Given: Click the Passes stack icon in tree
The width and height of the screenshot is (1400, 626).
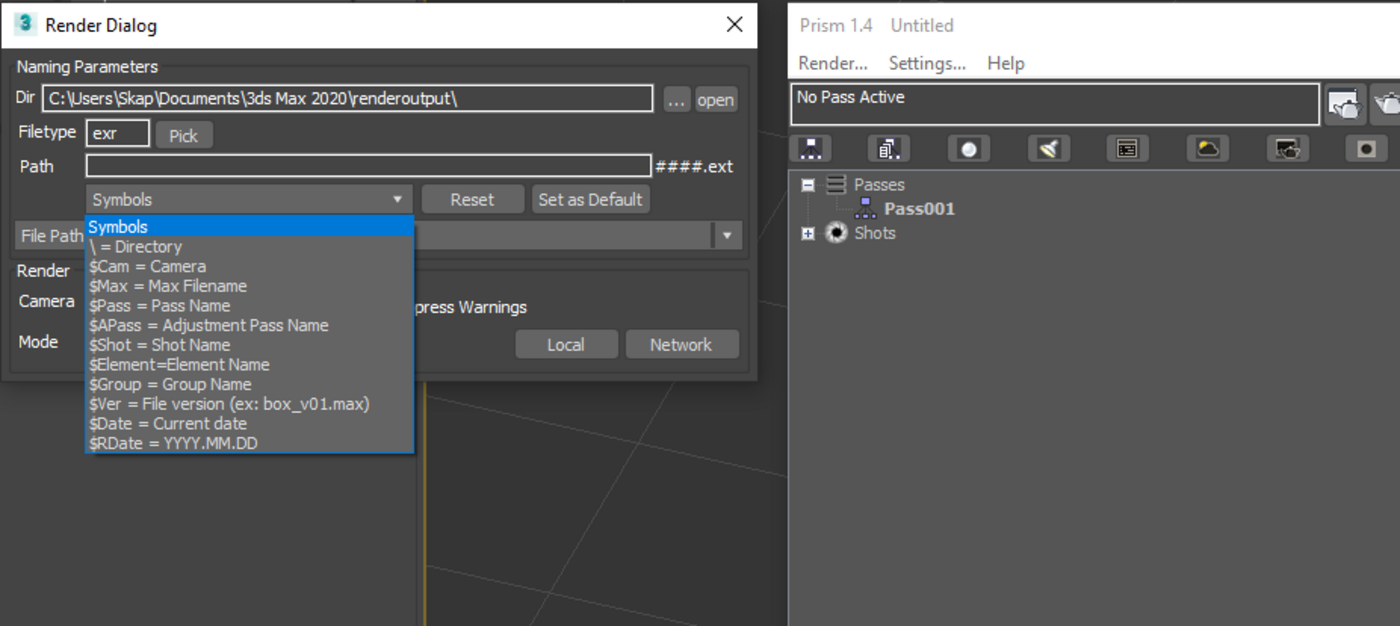Looking at the screenshot, I should (x=836, y=185).
